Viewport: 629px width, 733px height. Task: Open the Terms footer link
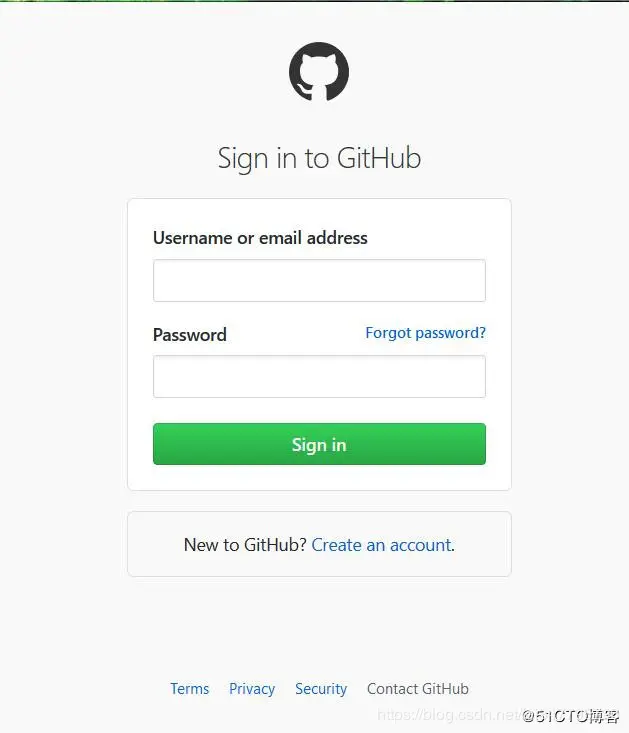(189, 689)
